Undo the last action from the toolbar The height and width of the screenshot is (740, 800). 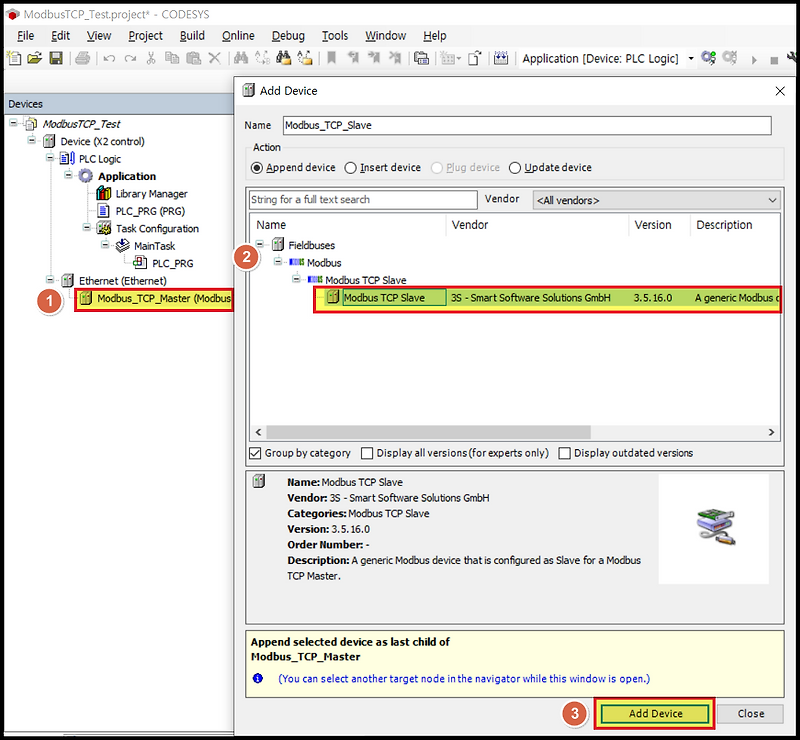point(108,58)
